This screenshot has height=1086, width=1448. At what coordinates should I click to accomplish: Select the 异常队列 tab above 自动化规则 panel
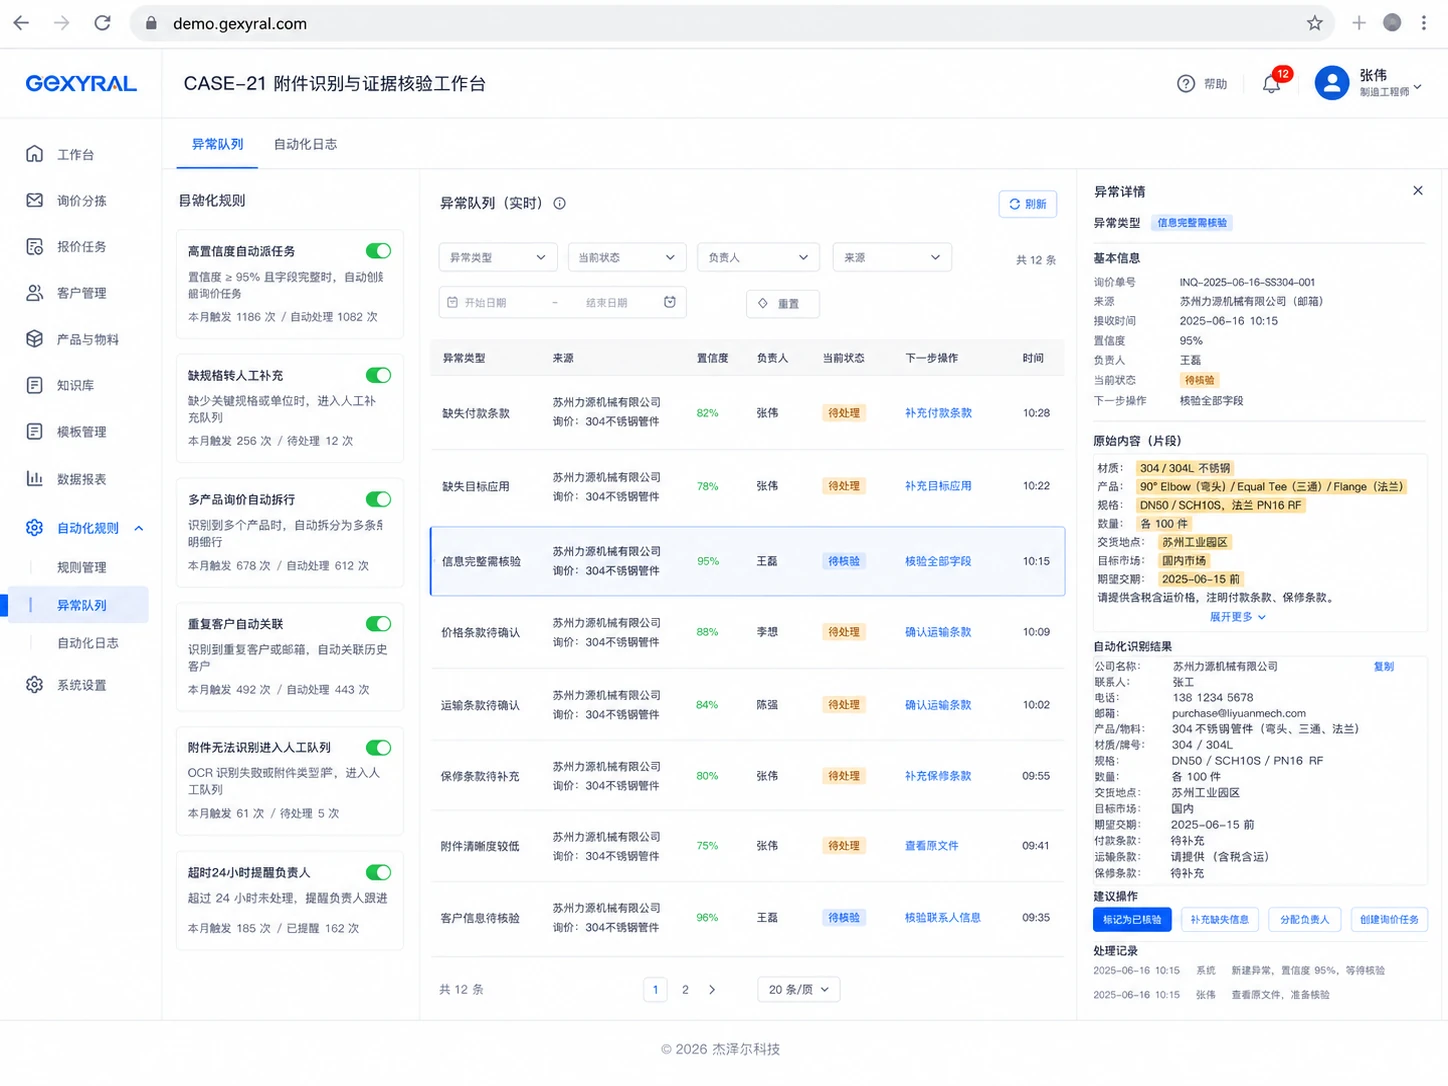tap(217, 144)
